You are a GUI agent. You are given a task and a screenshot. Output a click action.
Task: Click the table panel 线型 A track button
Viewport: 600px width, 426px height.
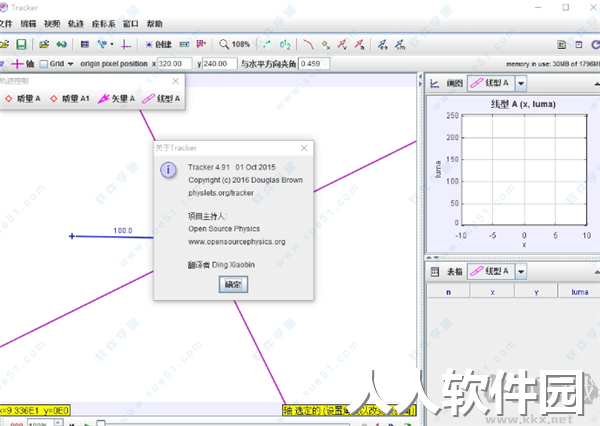pos(491,271)
